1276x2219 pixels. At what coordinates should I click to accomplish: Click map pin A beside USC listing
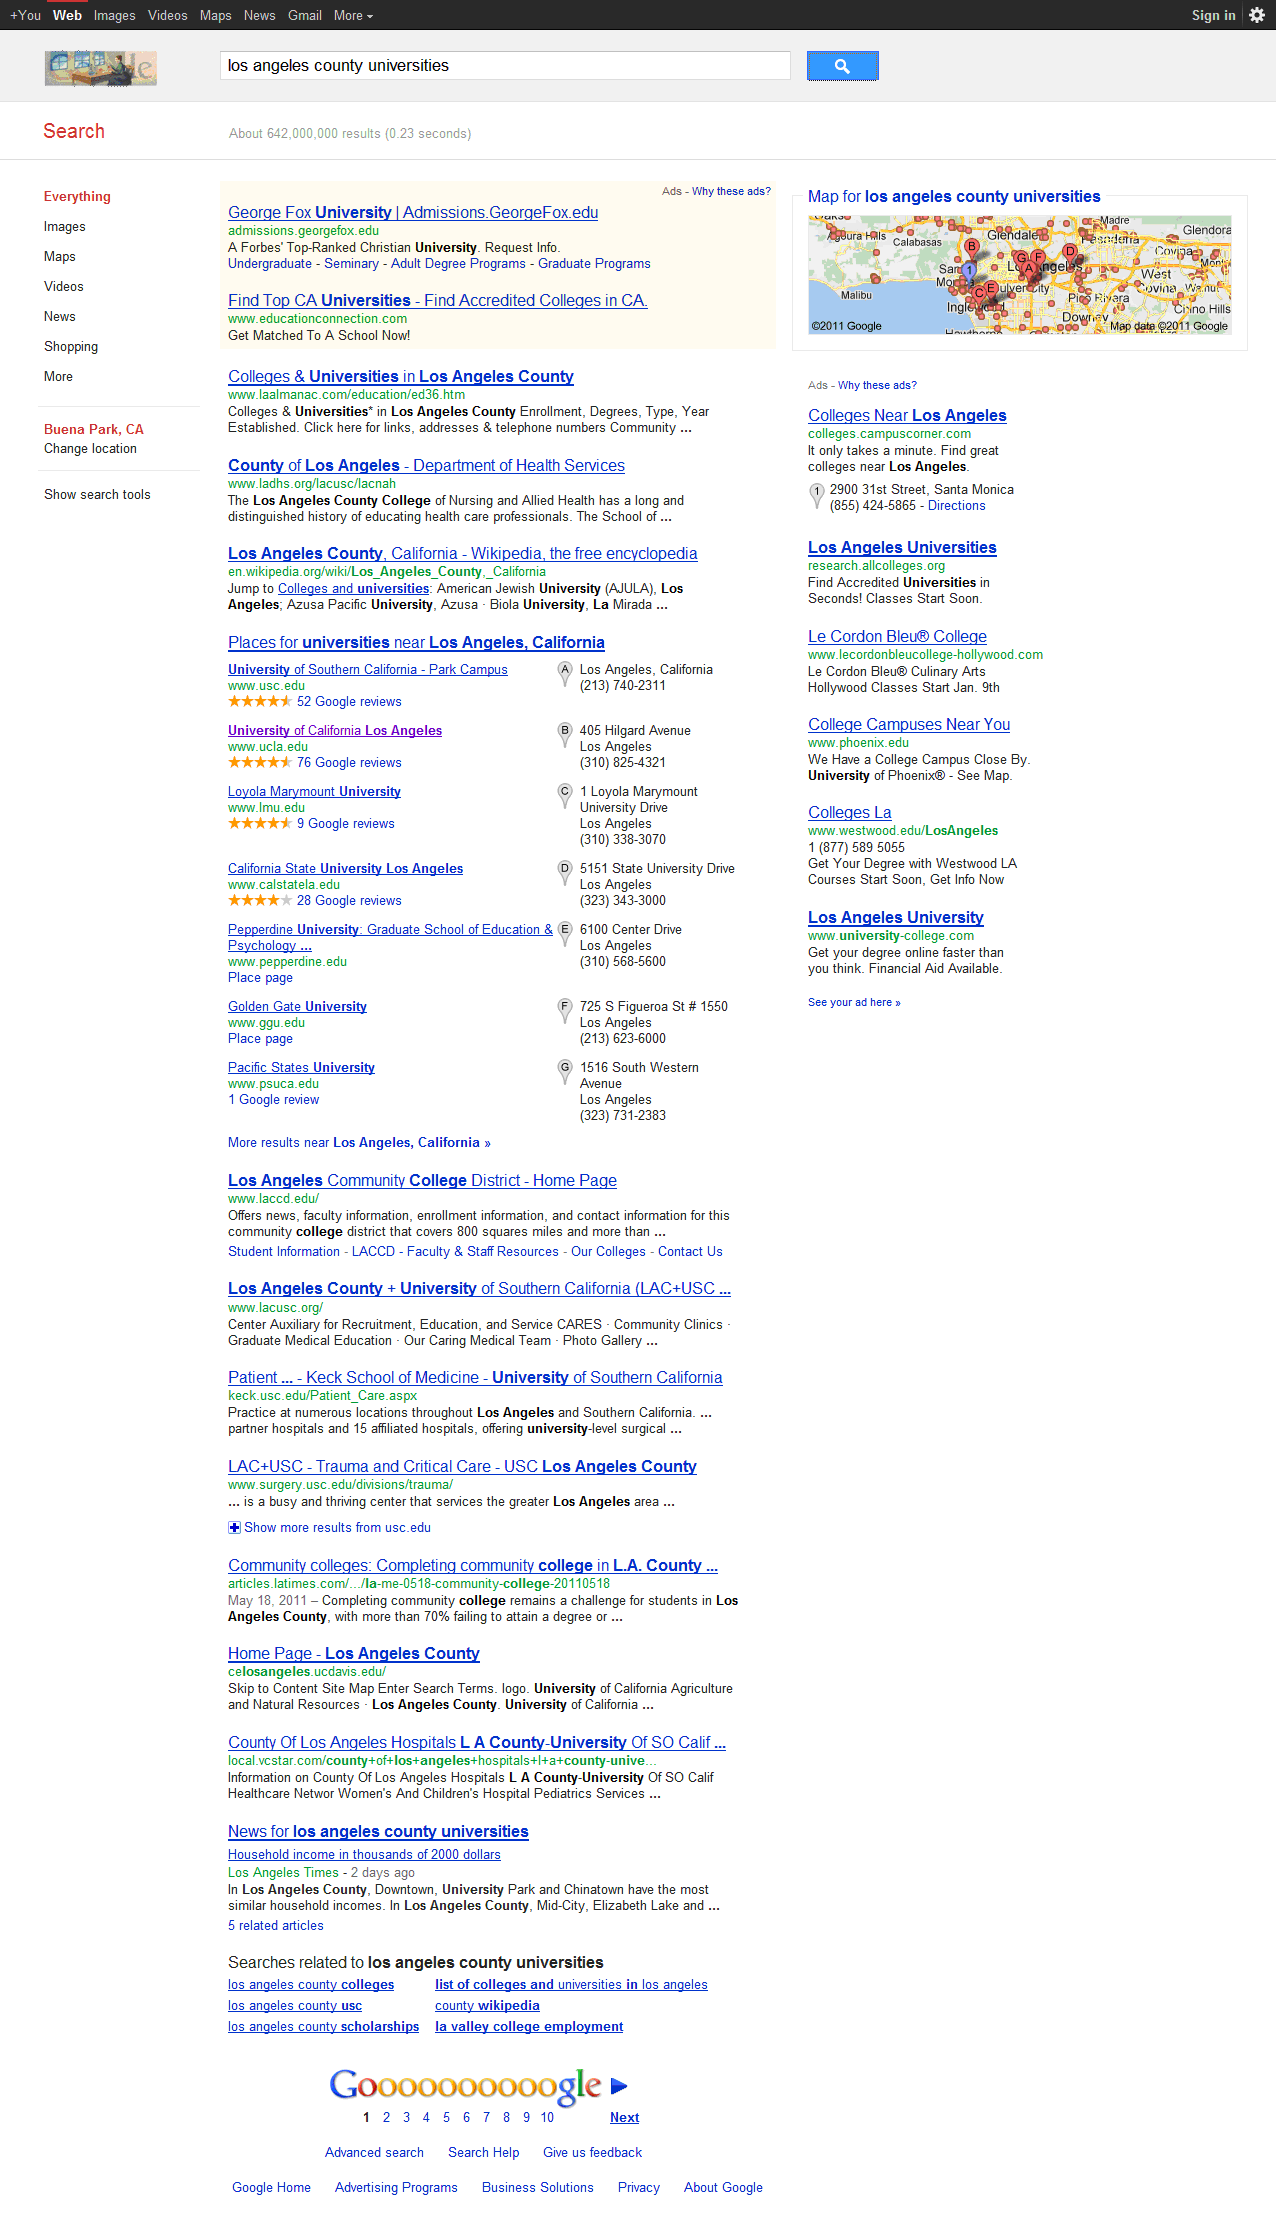565,672
